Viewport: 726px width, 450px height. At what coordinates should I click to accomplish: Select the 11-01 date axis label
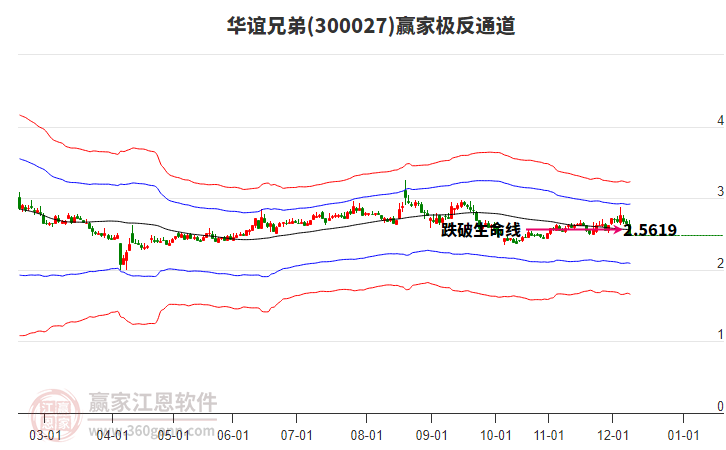point(549,435)
